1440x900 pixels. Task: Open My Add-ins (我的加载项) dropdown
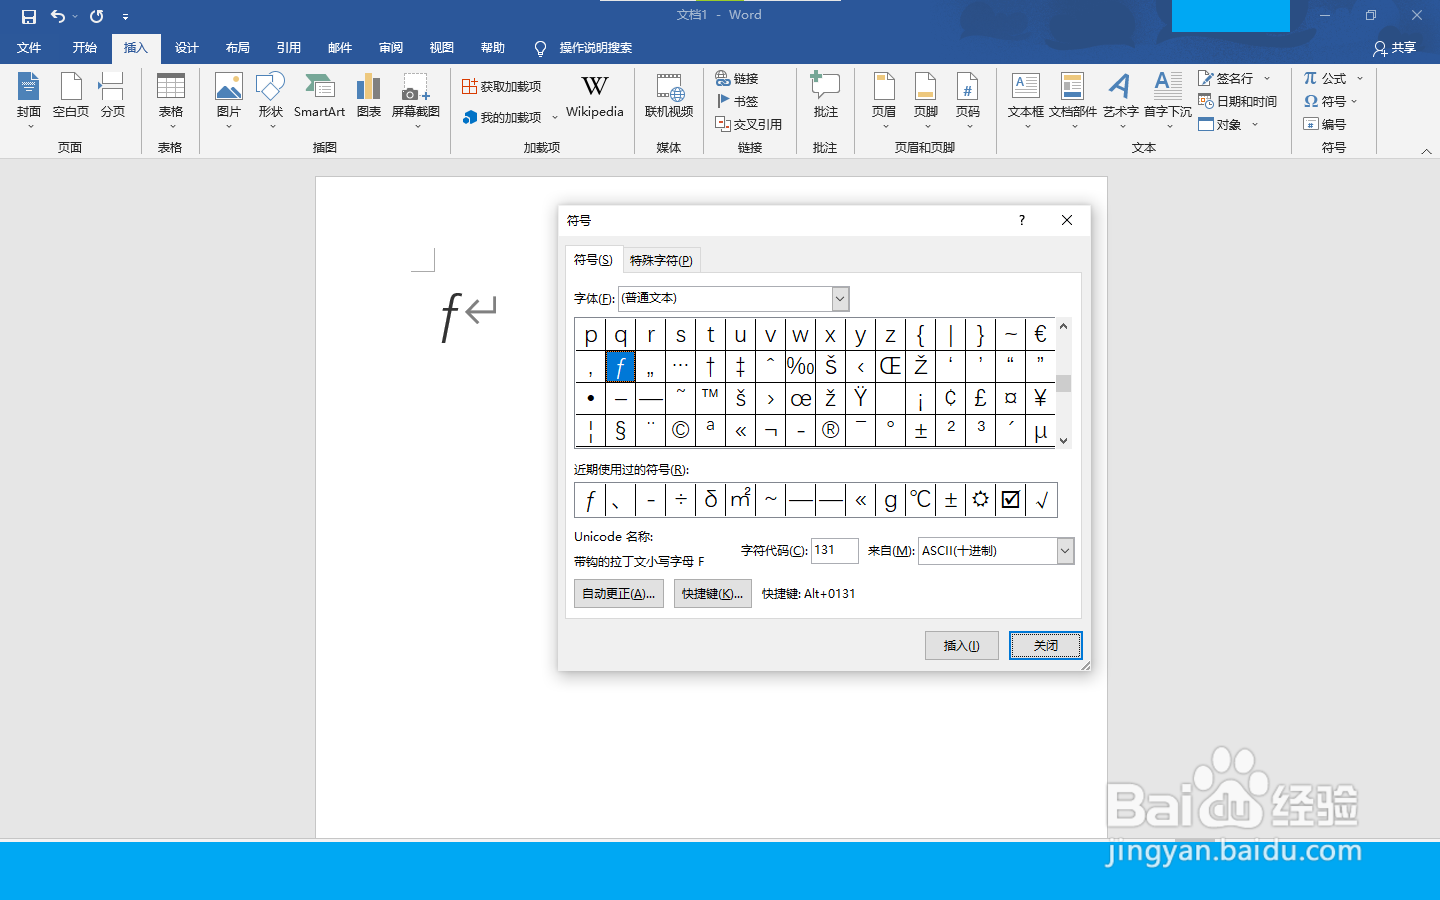510,117
